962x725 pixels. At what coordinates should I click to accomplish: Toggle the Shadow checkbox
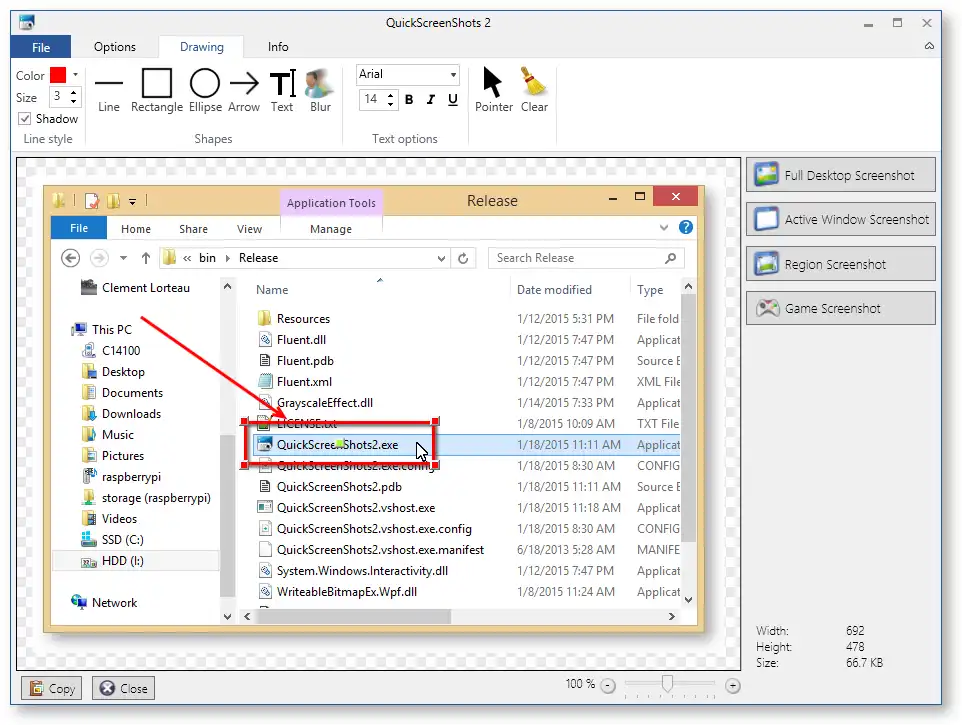click(25, 118)
